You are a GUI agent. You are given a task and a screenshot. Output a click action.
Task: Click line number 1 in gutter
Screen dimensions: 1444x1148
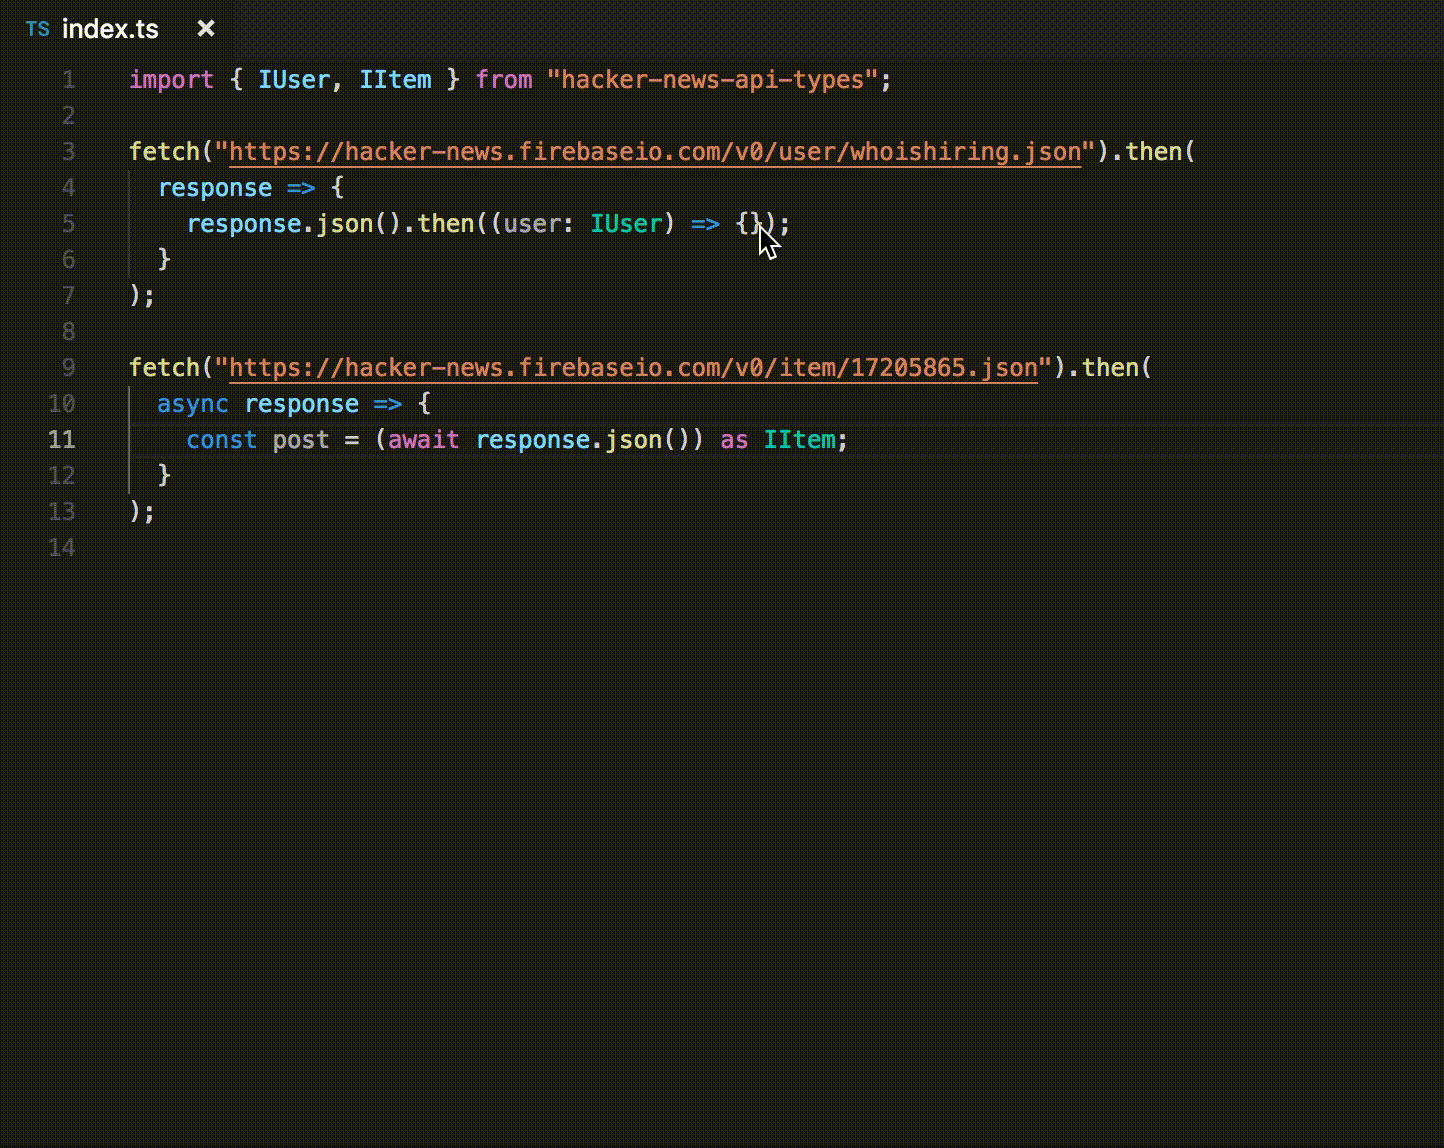68,80
